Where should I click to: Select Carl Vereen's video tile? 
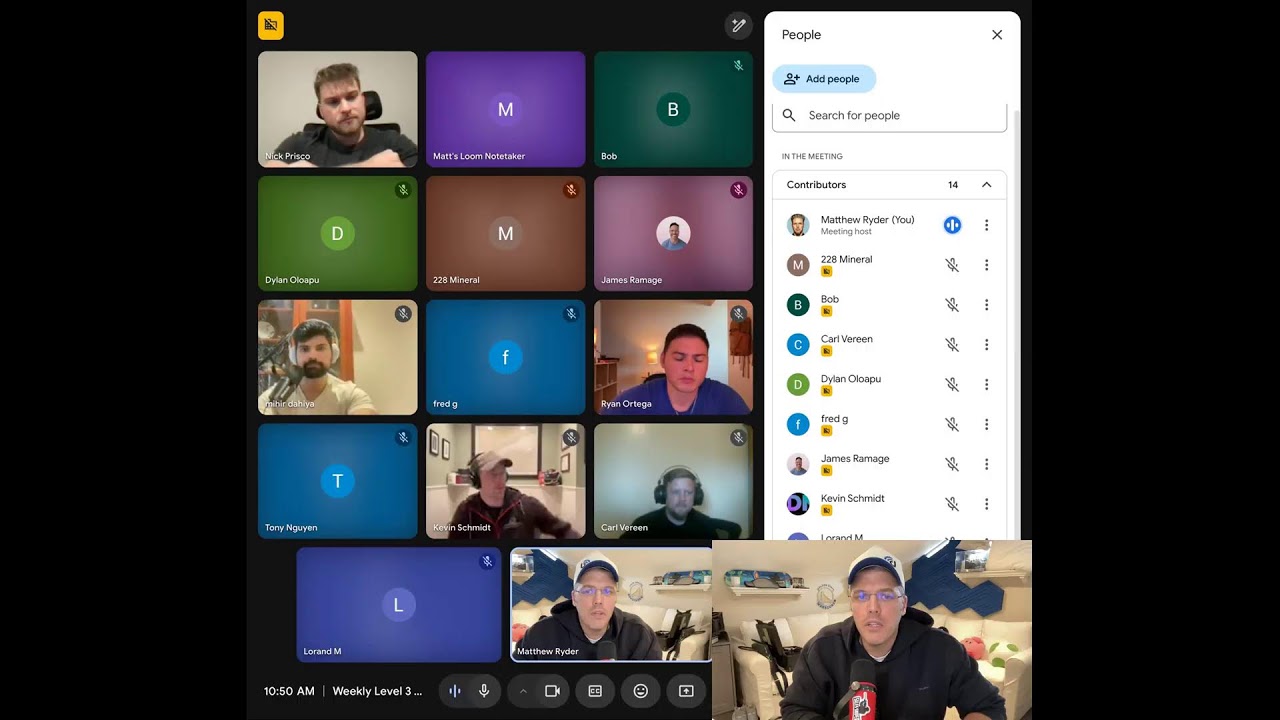(673, 481)
